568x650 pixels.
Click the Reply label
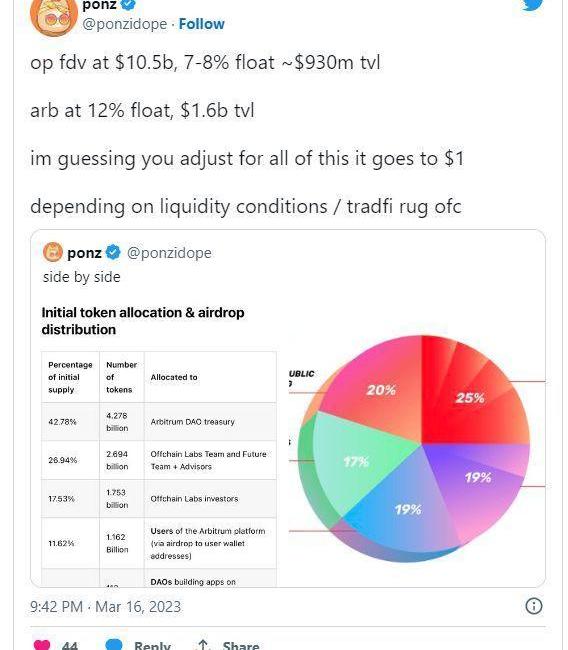[152, 645]
